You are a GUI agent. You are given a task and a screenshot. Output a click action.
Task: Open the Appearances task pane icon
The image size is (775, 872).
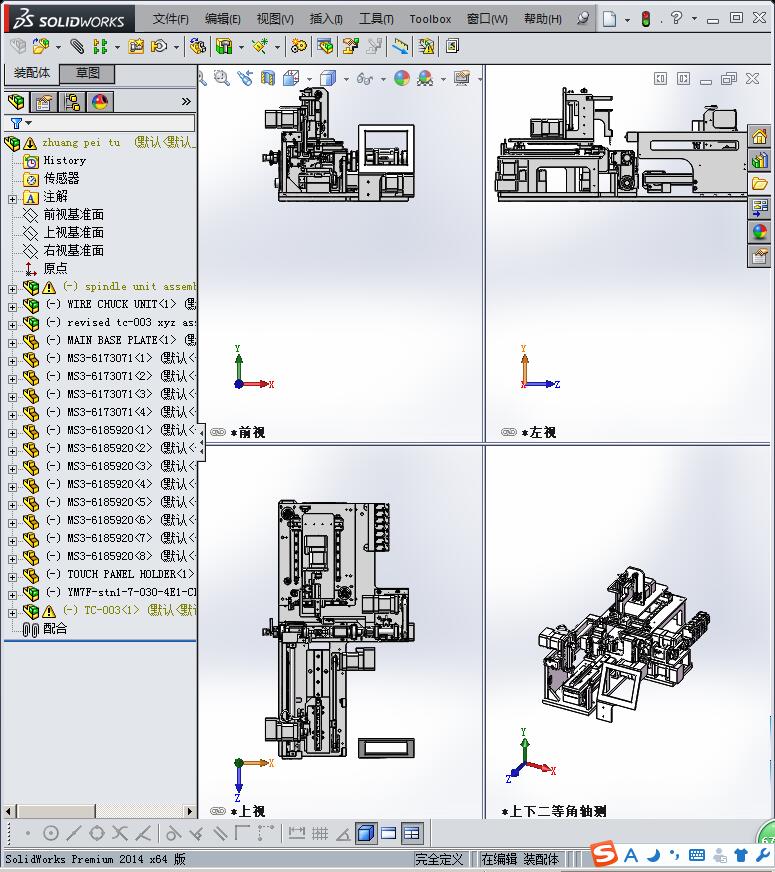point(760,232)
